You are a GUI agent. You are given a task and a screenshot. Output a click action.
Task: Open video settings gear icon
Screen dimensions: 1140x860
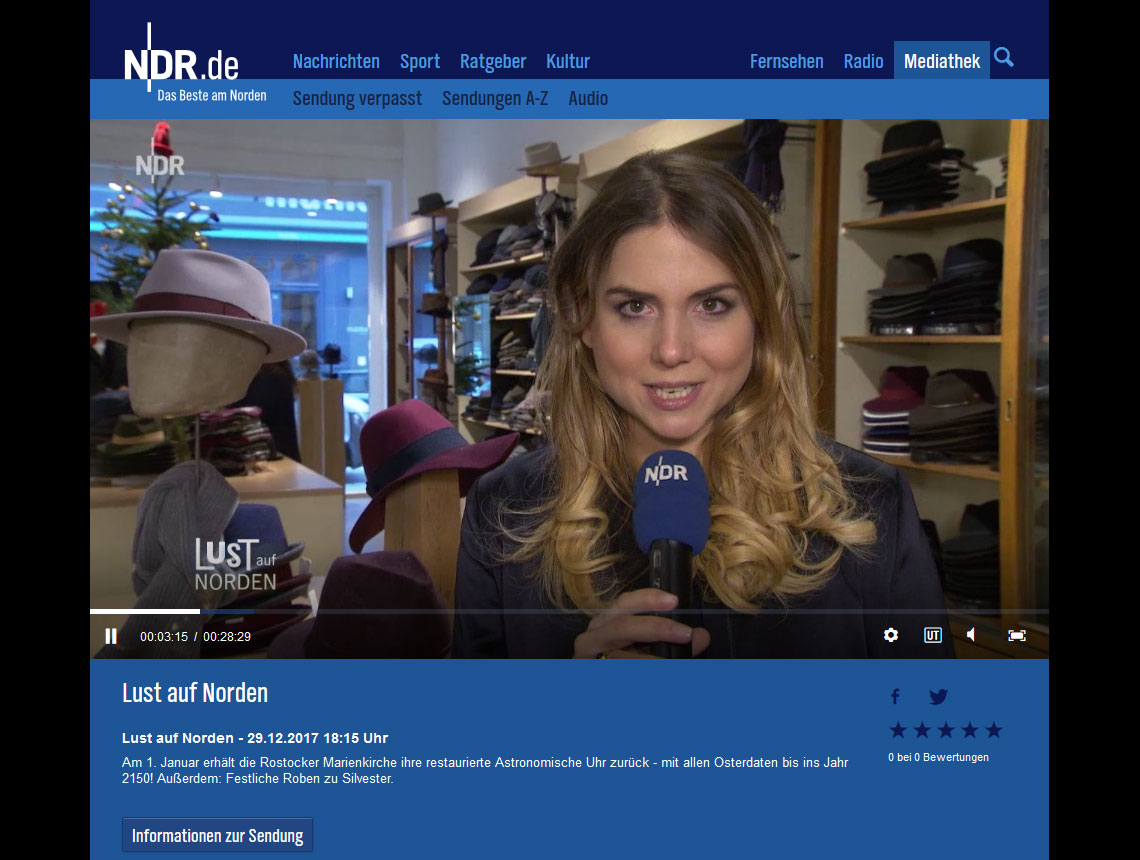(x=891, y=635)
